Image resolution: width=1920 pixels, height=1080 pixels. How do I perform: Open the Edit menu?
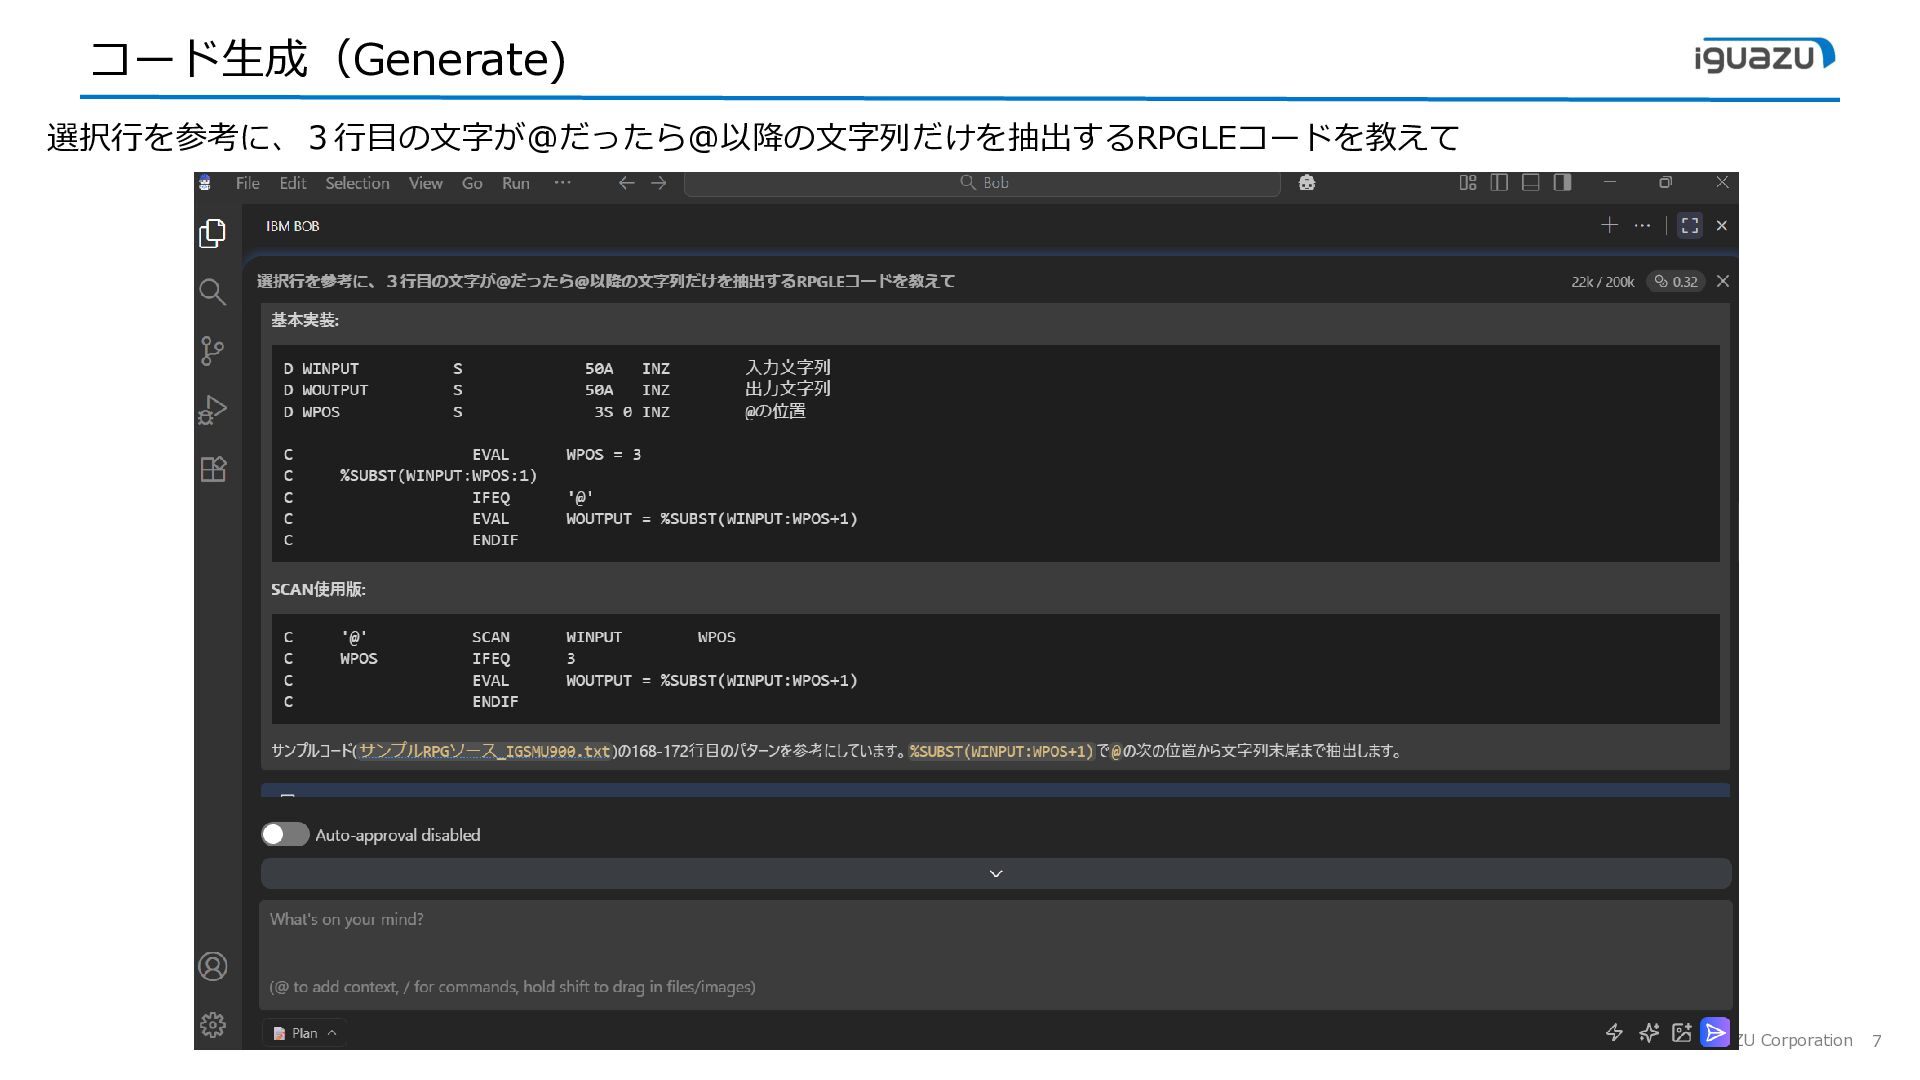click(293, 183)
